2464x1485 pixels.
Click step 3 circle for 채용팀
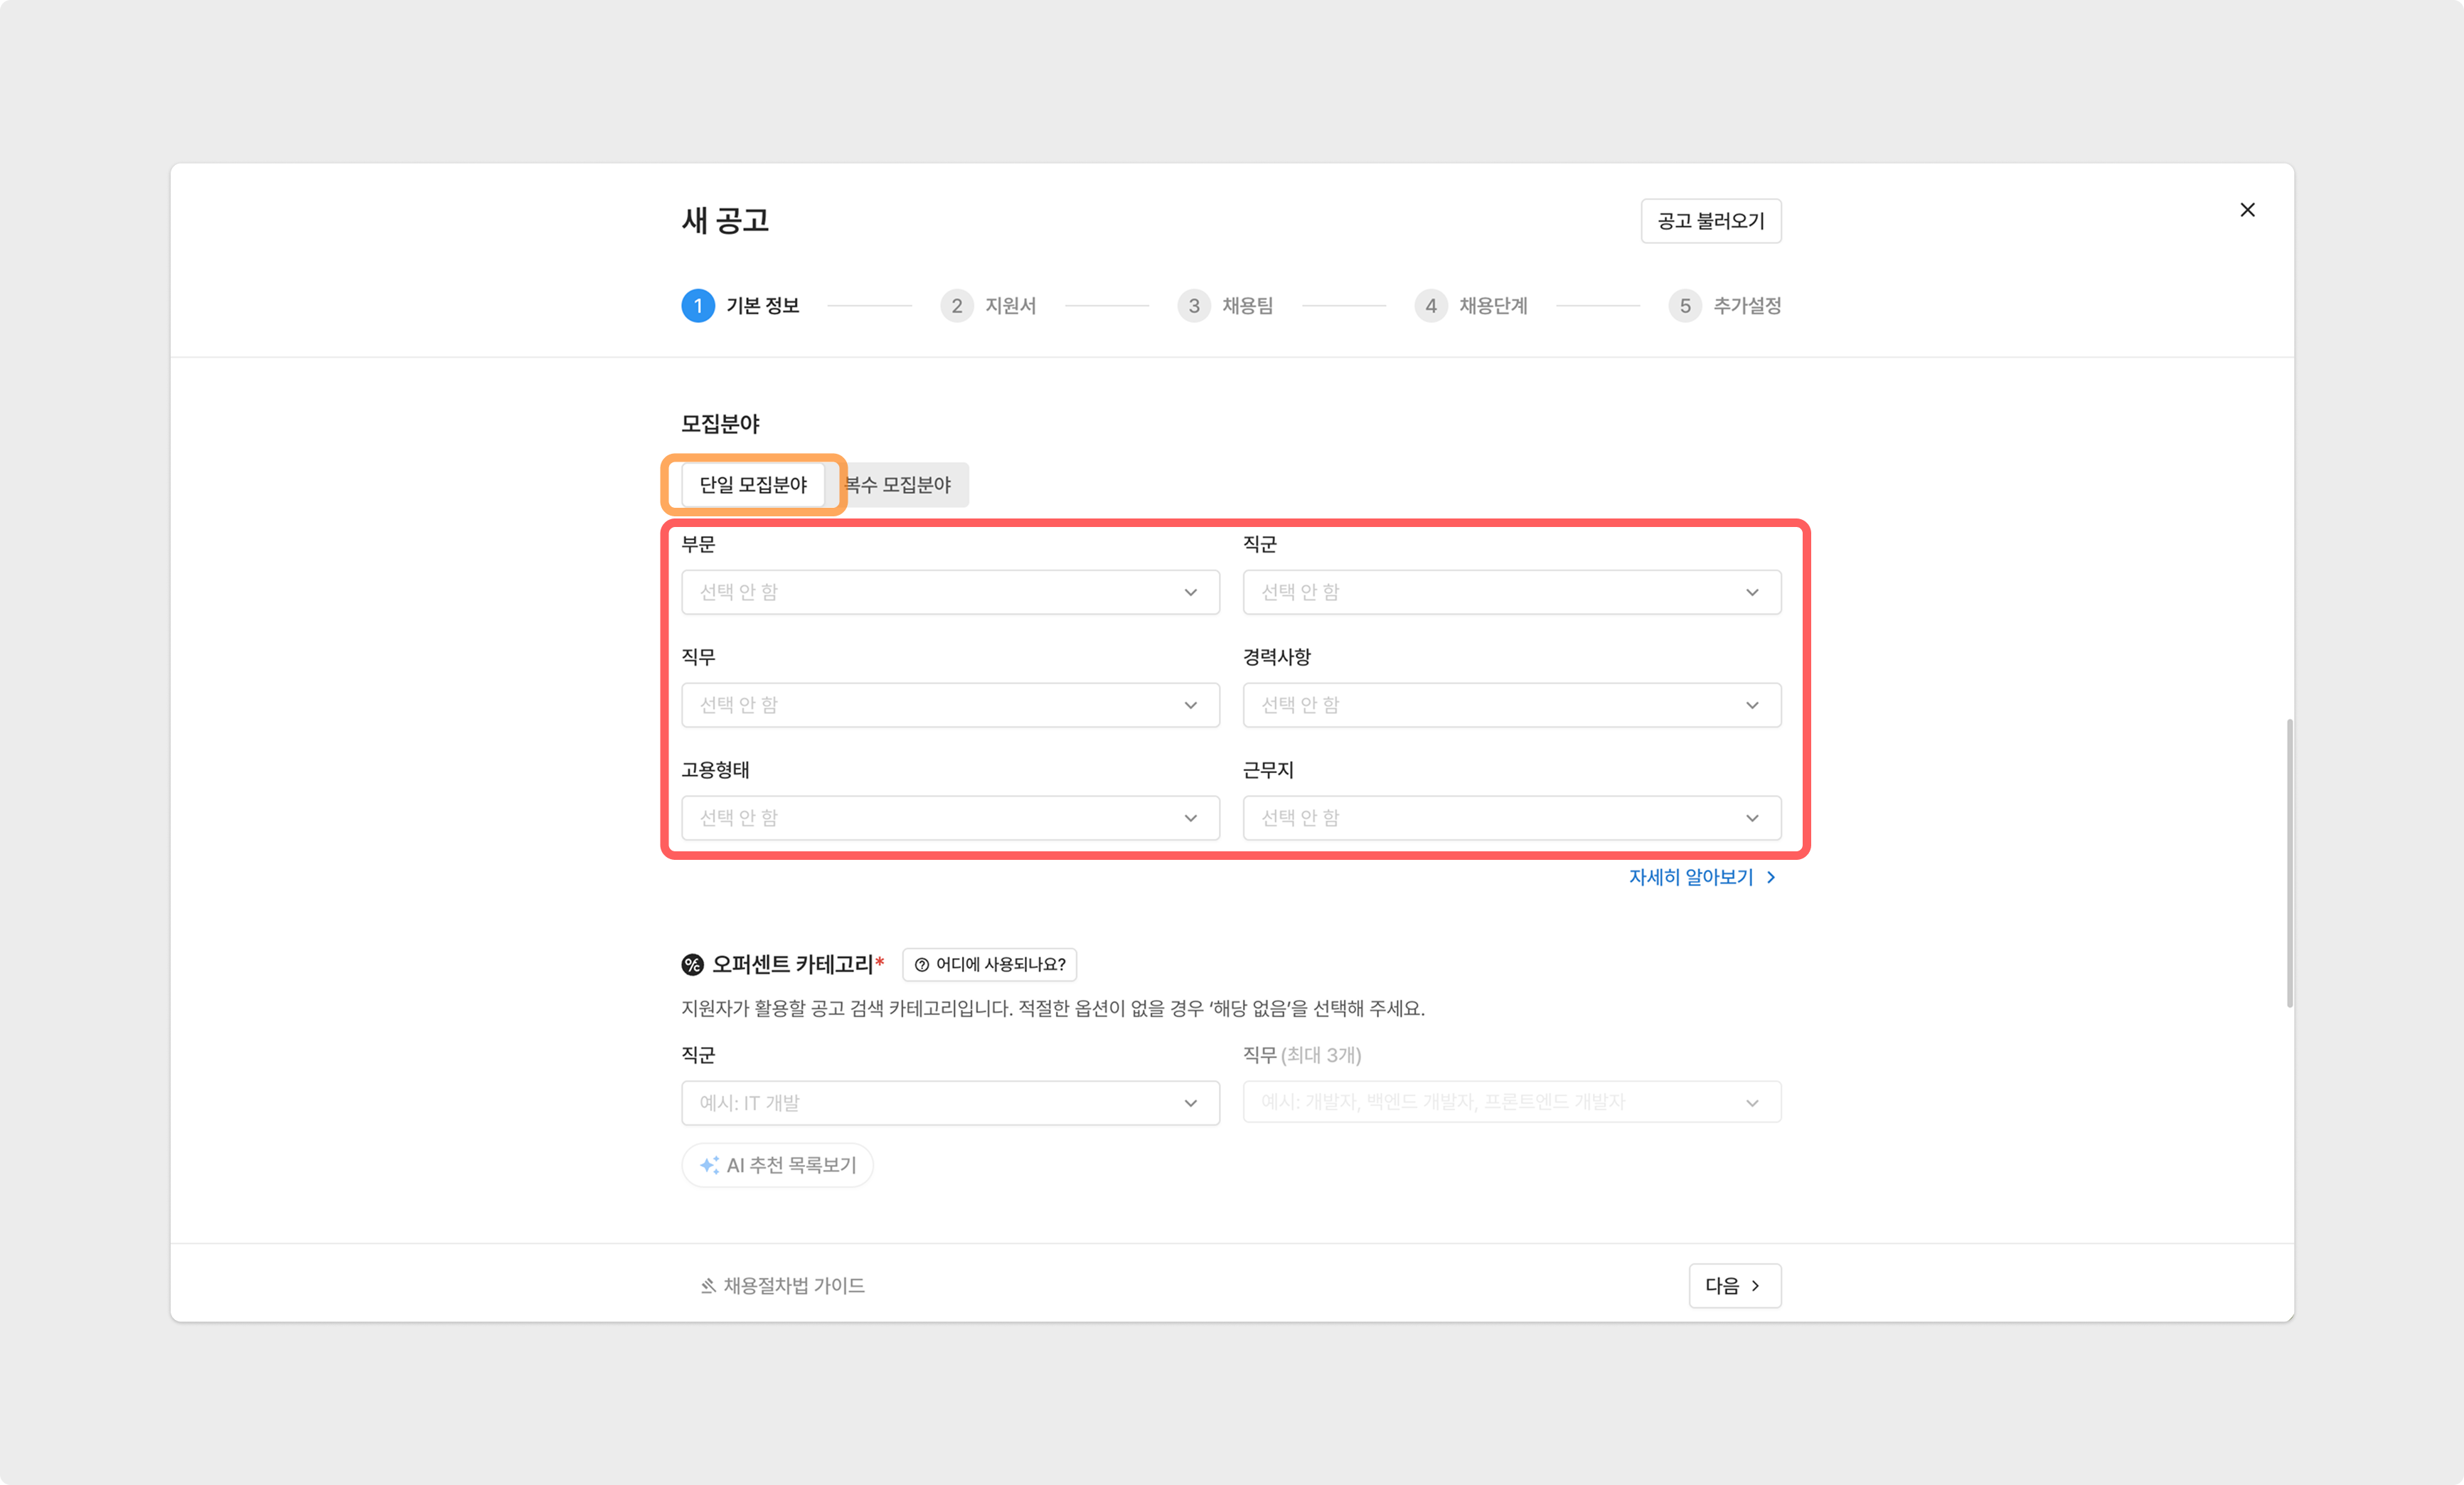point(1193,306)
